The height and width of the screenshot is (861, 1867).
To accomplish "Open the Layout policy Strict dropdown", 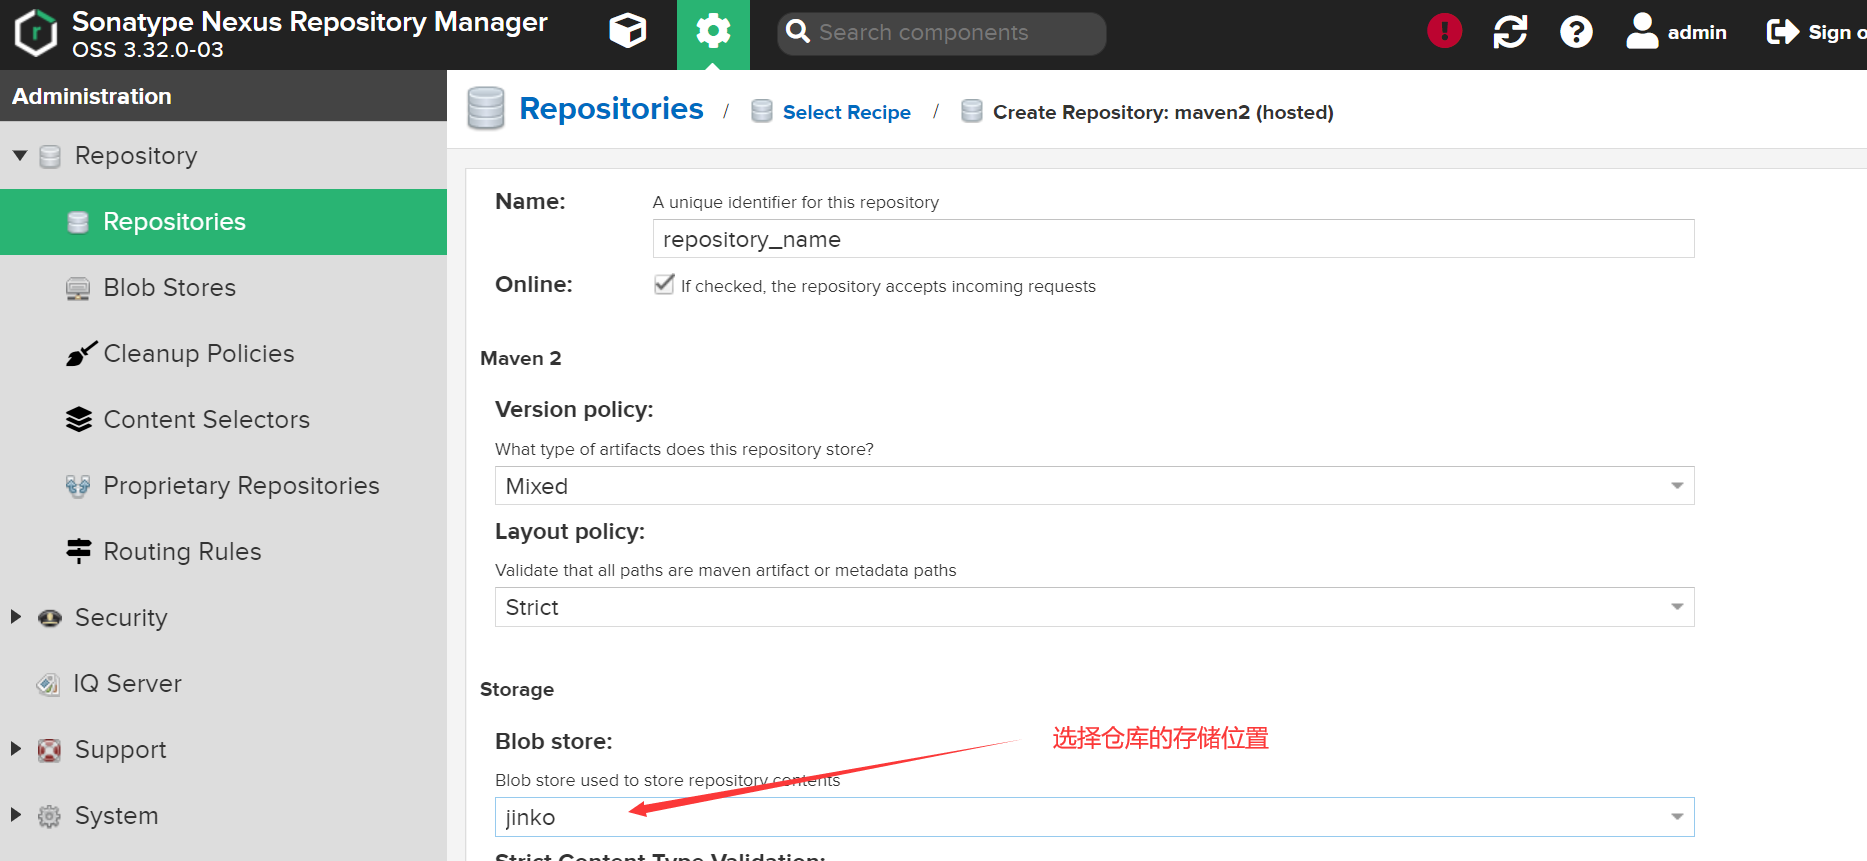I will point(1094,607).
